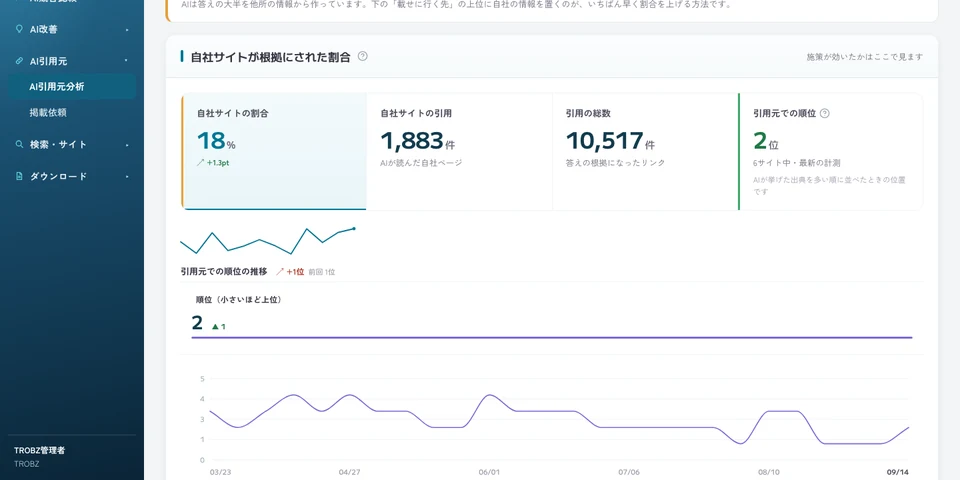Expand the 検索・サイト sidebar menu

(x=127, y=145)
